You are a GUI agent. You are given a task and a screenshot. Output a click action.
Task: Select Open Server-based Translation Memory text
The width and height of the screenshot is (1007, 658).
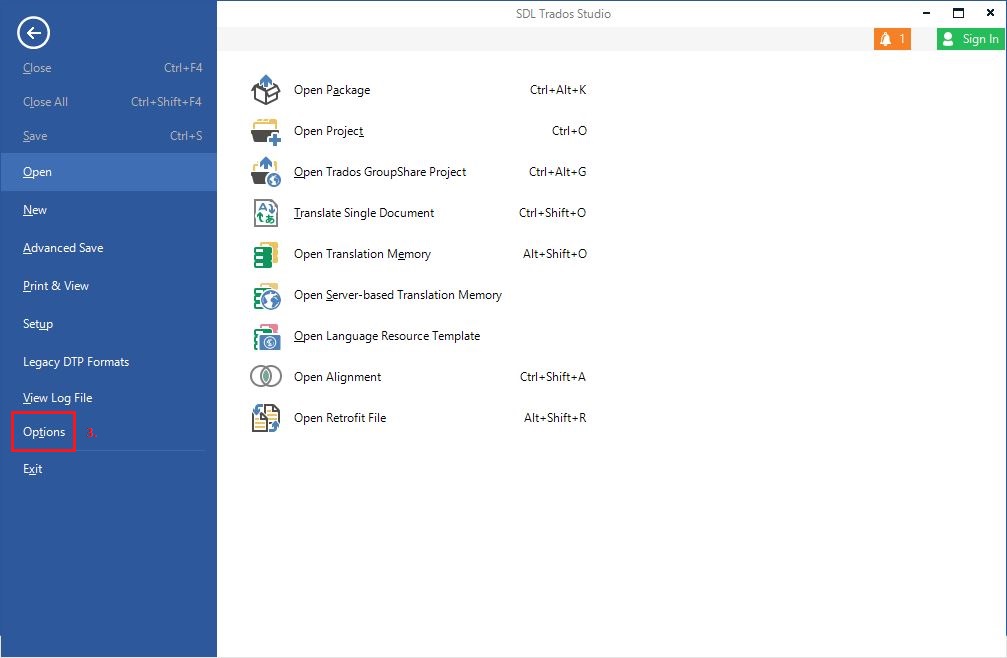(x=398, y=295)
